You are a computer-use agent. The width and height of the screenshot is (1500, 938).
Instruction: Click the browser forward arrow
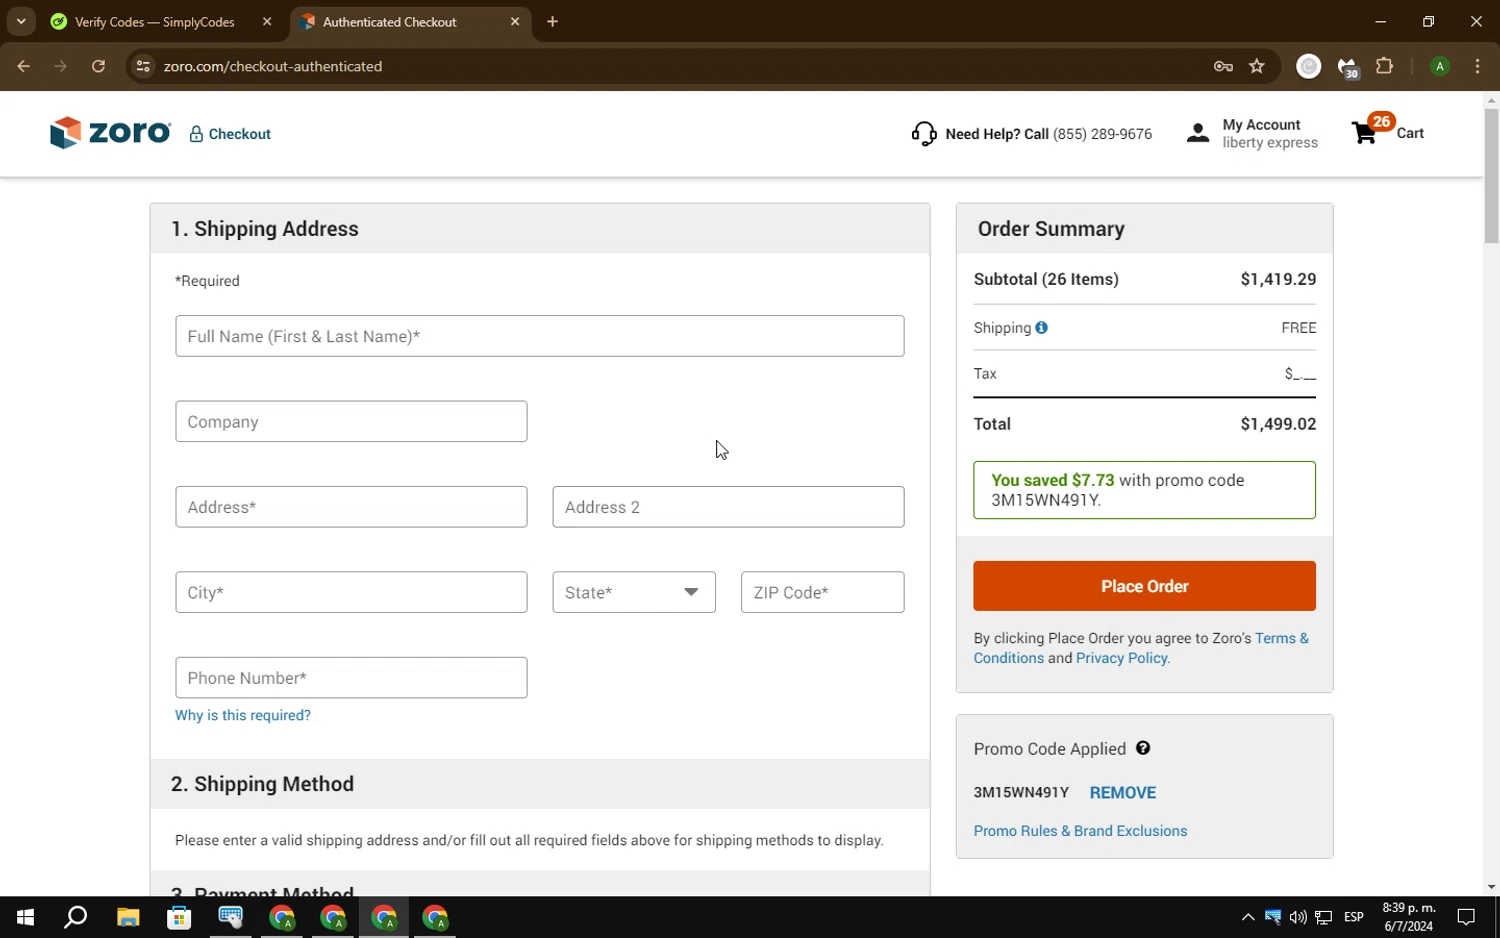[61, 66]
